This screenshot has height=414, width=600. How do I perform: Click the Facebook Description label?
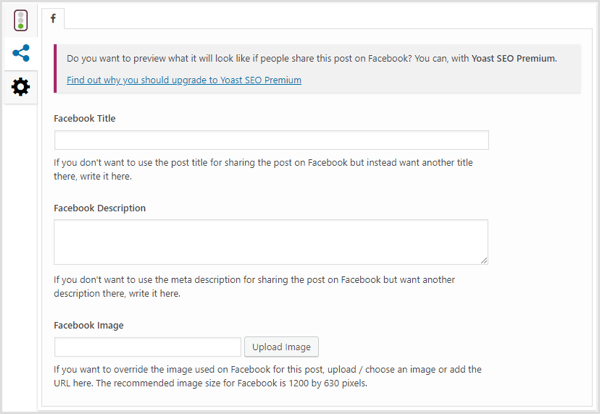[x=99, y=208]
